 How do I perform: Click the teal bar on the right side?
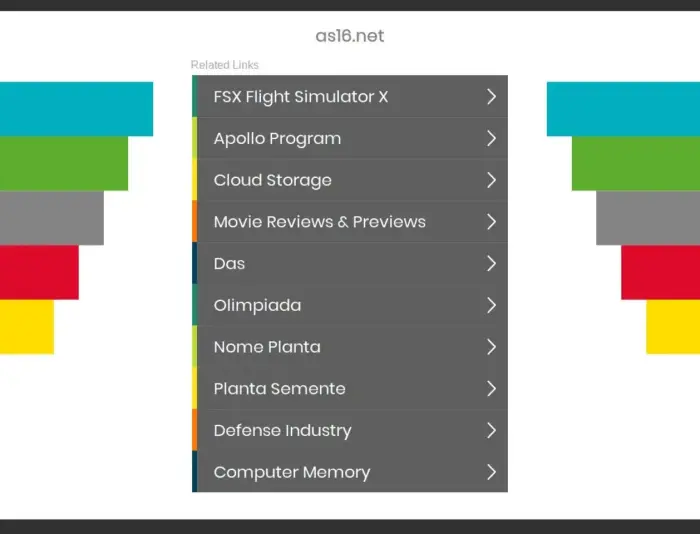point(622,109)
